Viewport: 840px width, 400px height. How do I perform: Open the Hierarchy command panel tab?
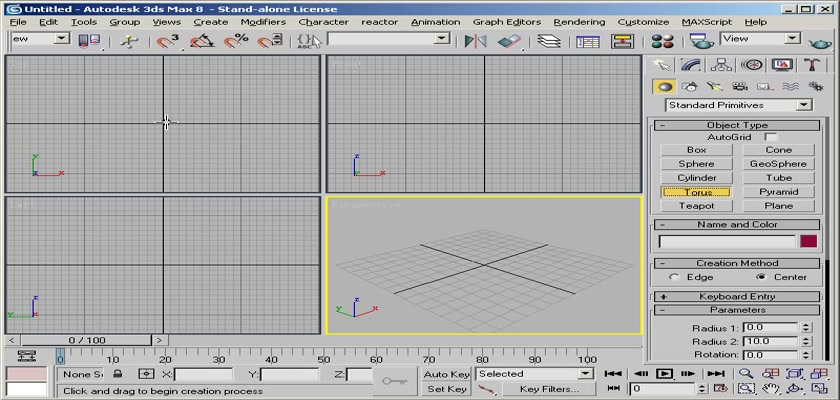[719, 65]
